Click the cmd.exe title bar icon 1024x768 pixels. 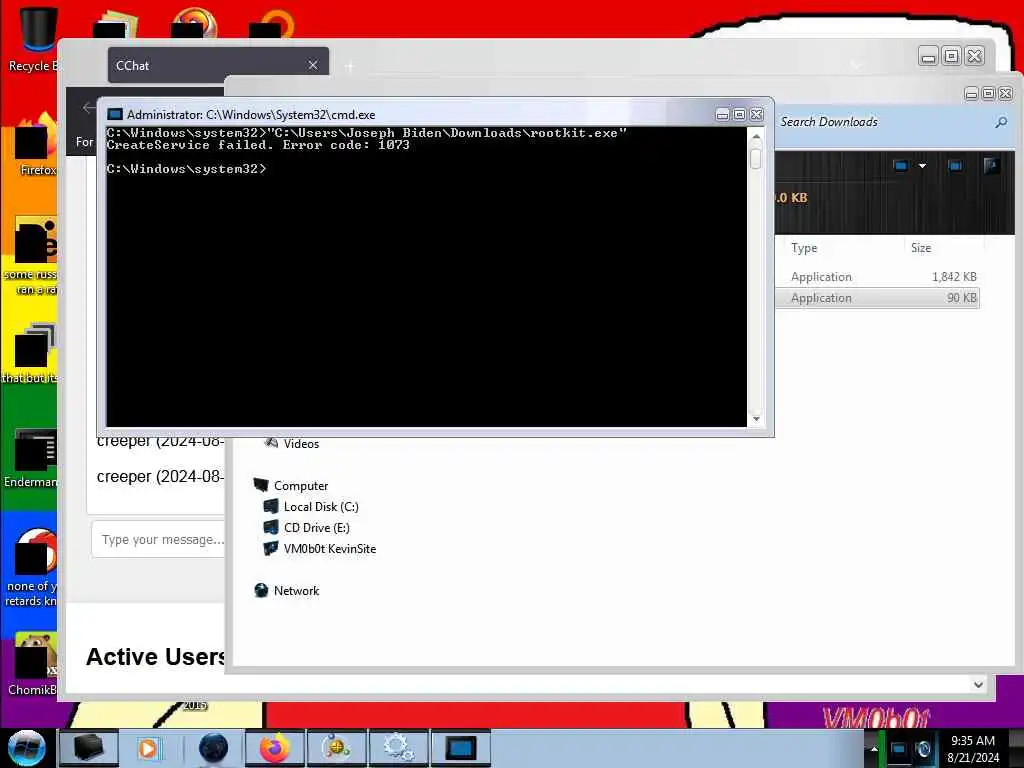point(115,114)
